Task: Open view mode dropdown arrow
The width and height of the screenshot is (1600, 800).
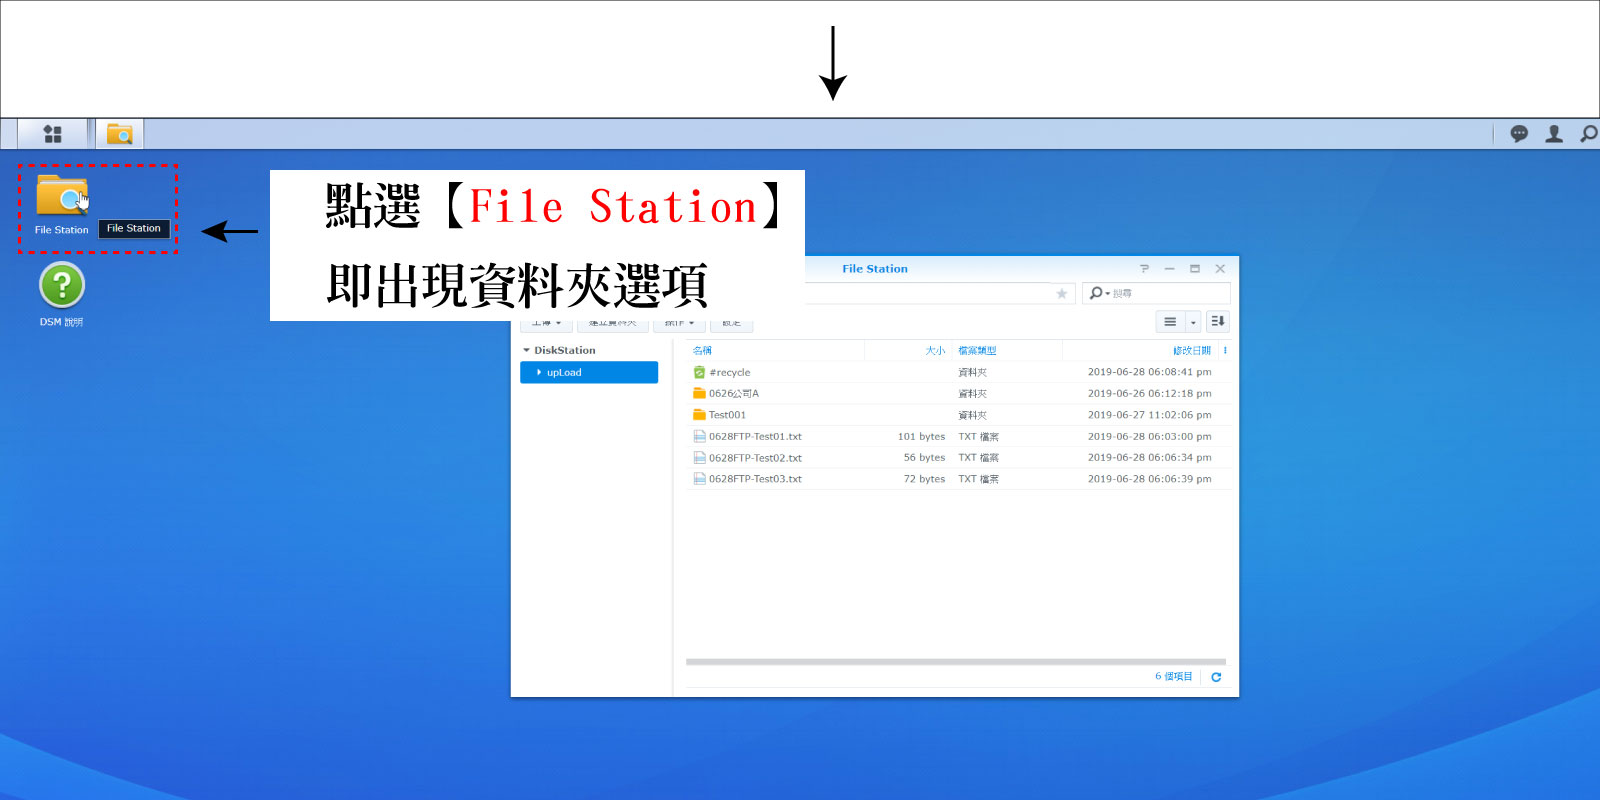Action: (1193, 322)
